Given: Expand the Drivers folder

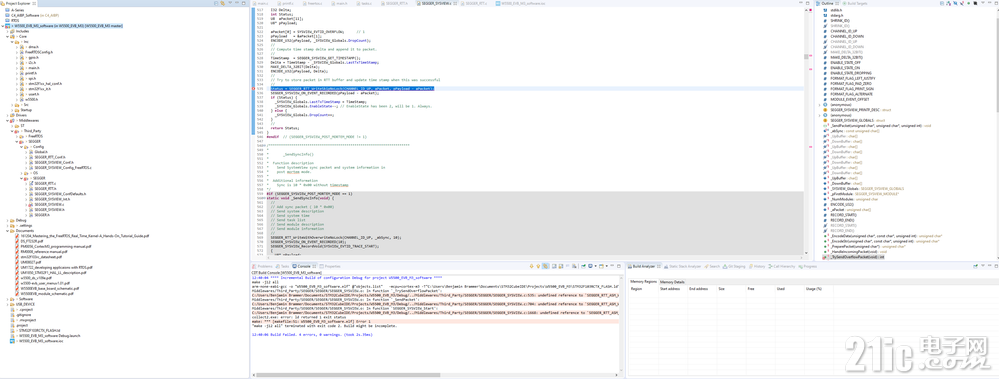Looking at the screenshot, I should click(x=7, y=115).
